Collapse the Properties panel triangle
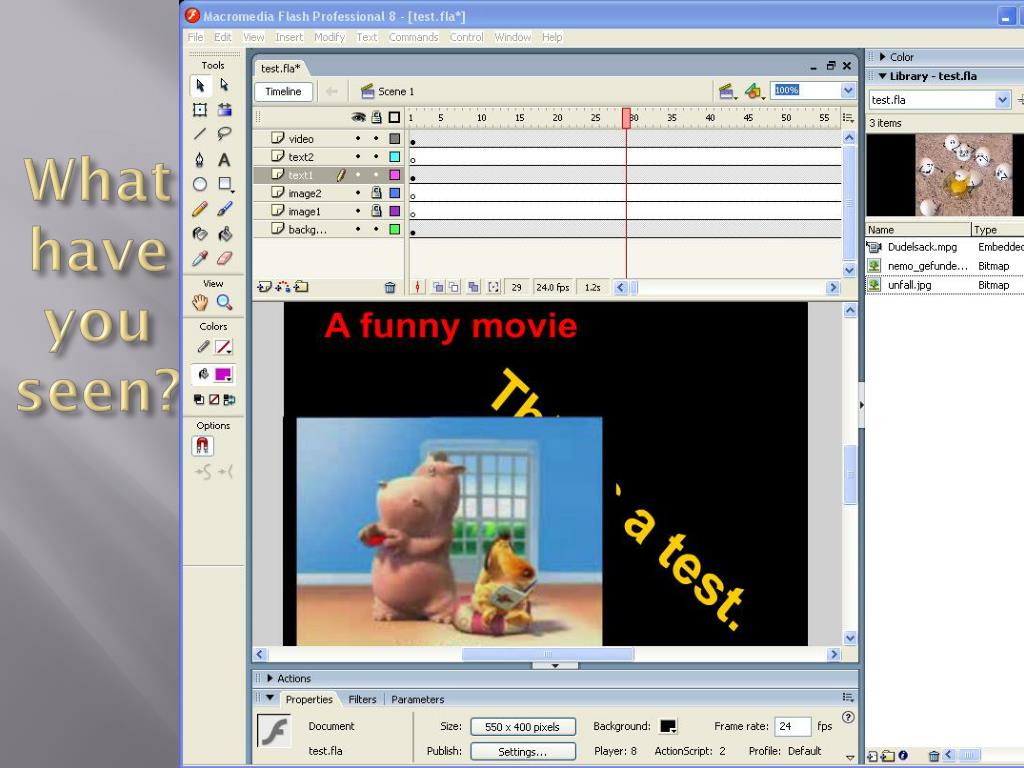 click(x=270, y=698)
